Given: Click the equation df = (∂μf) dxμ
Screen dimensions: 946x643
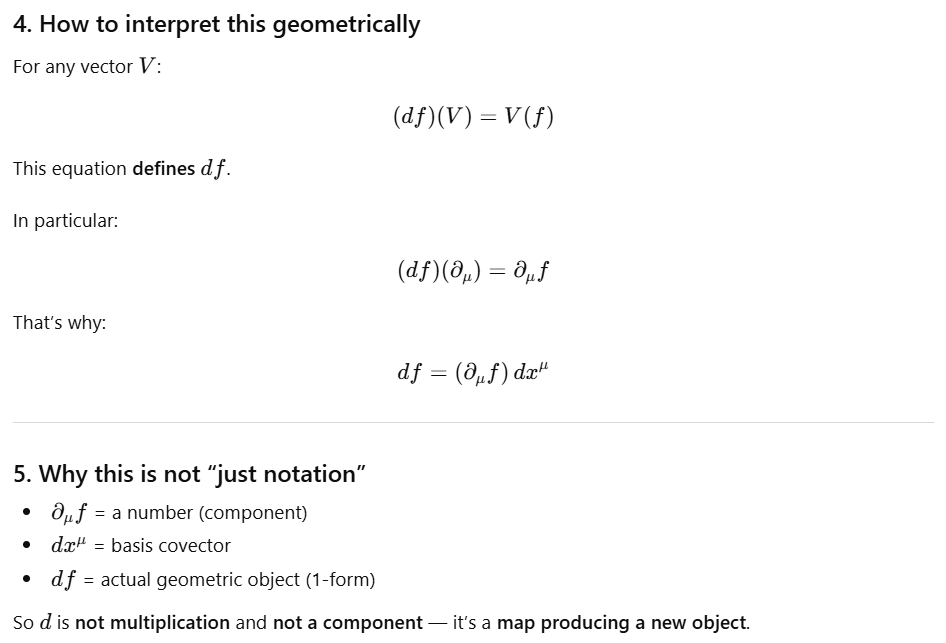Looking at the screenshot, I should (x=473, y=373).
